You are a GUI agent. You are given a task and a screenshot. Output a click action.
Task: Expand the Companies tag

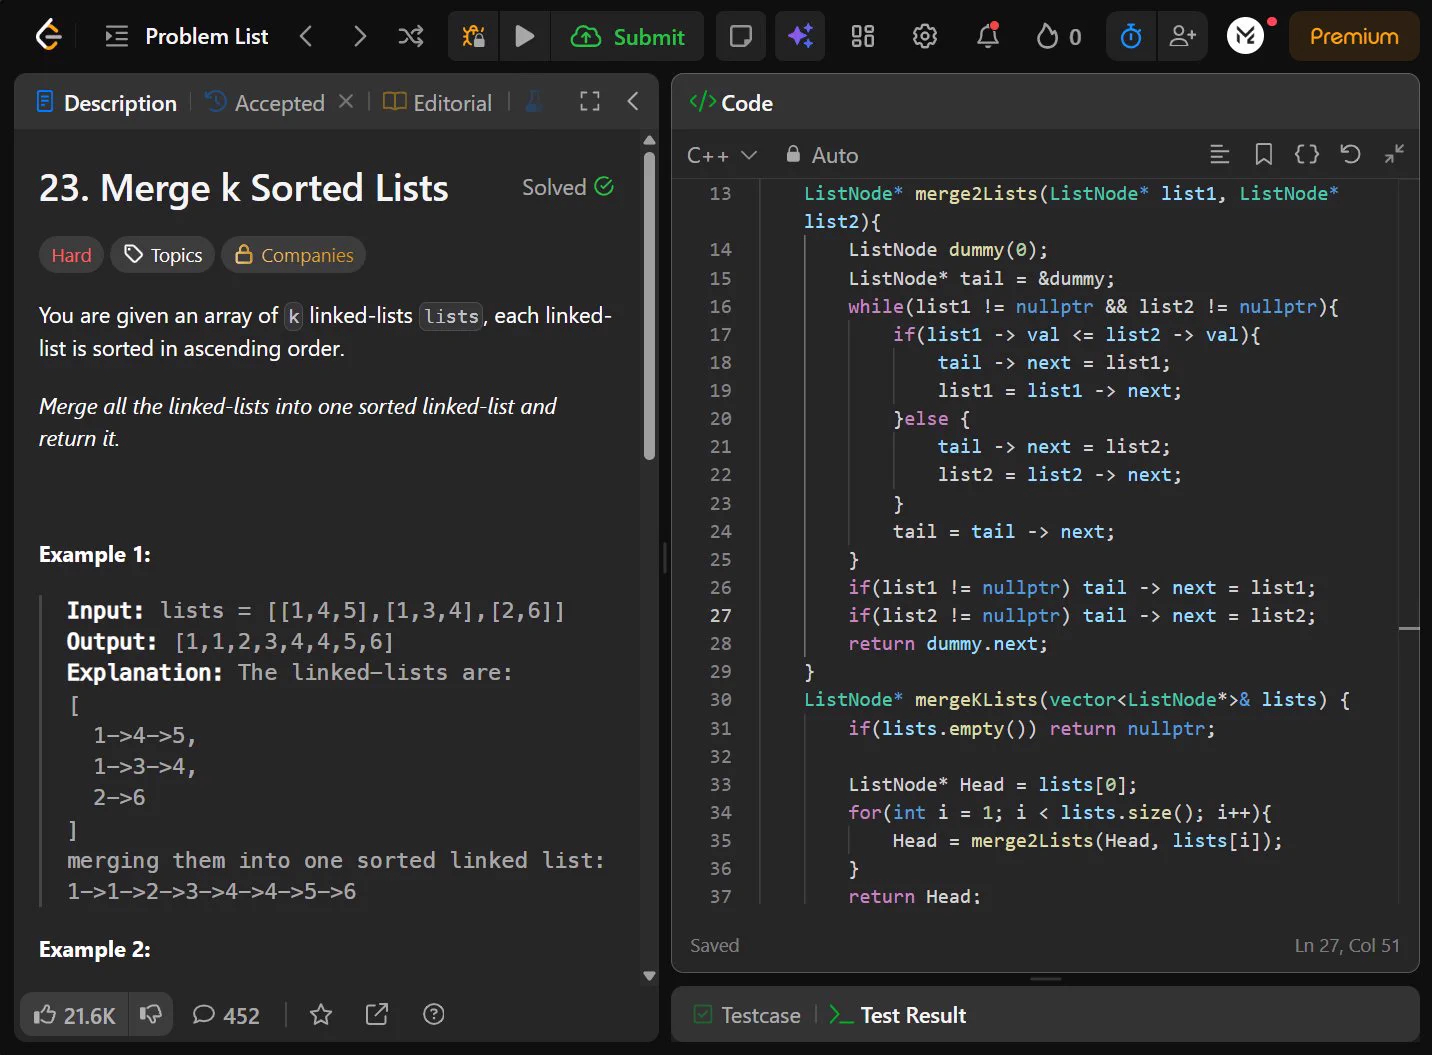pyautogui.click(x=294, y=255)
